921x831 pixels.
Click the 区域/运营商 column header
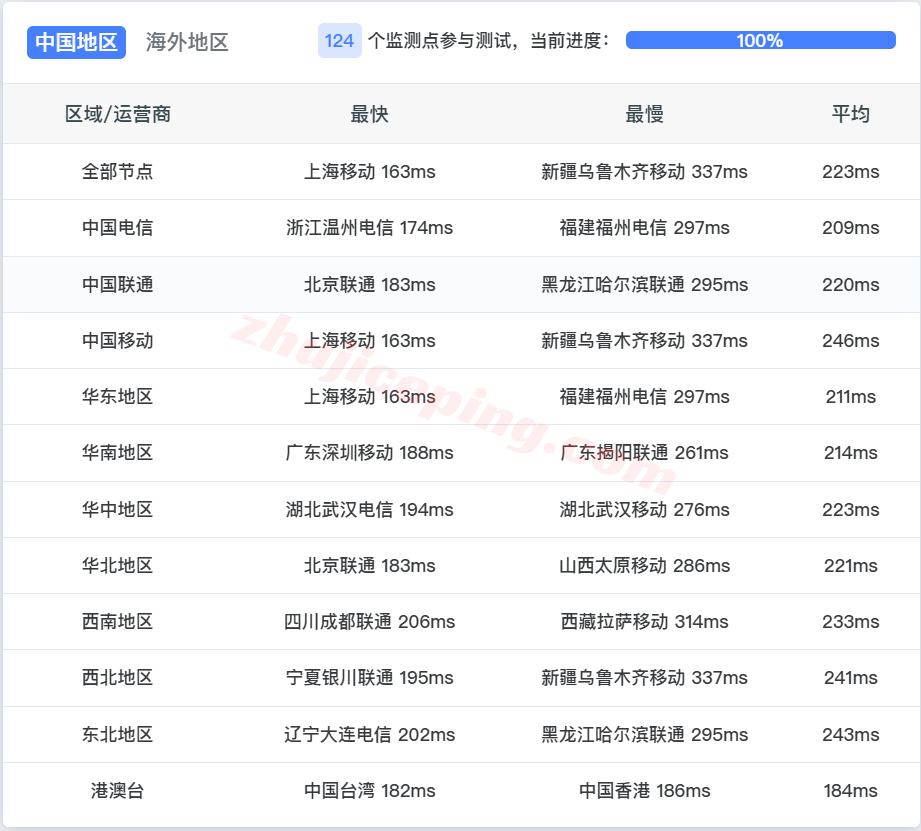tap(117, 114)
